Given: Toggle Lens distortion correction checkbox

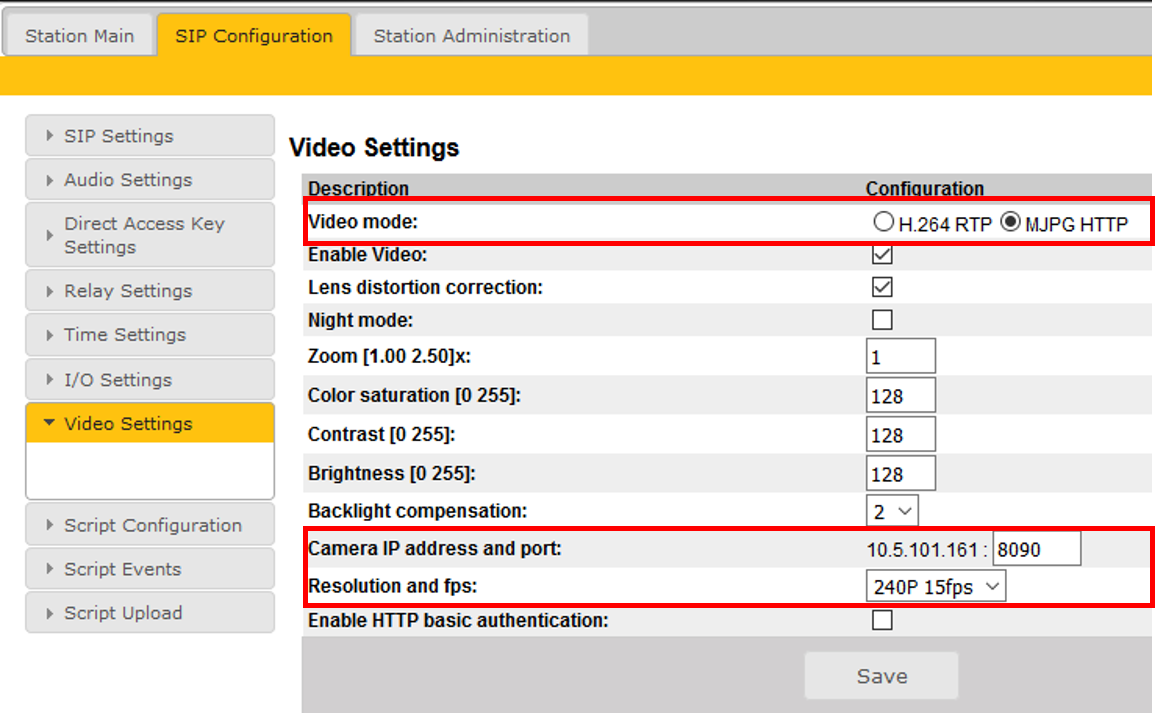Looking at the screenshot, I should [x=882, y=287].
